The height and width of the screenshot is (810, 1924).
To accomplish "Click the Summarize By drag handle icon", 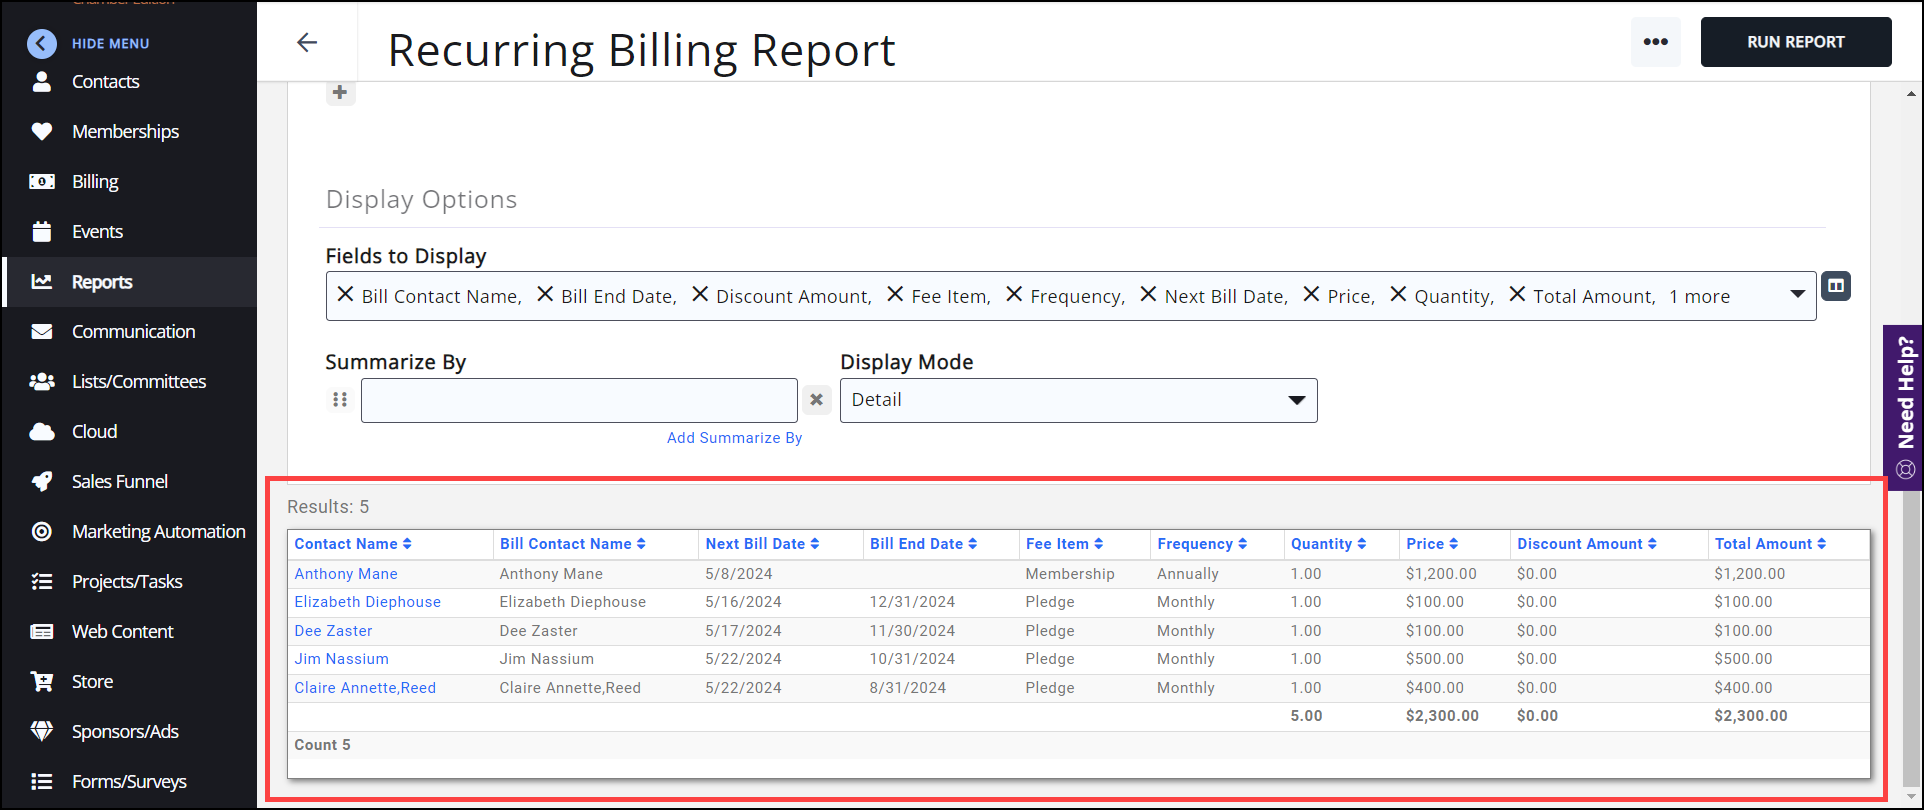I will [x=340, y=400].
